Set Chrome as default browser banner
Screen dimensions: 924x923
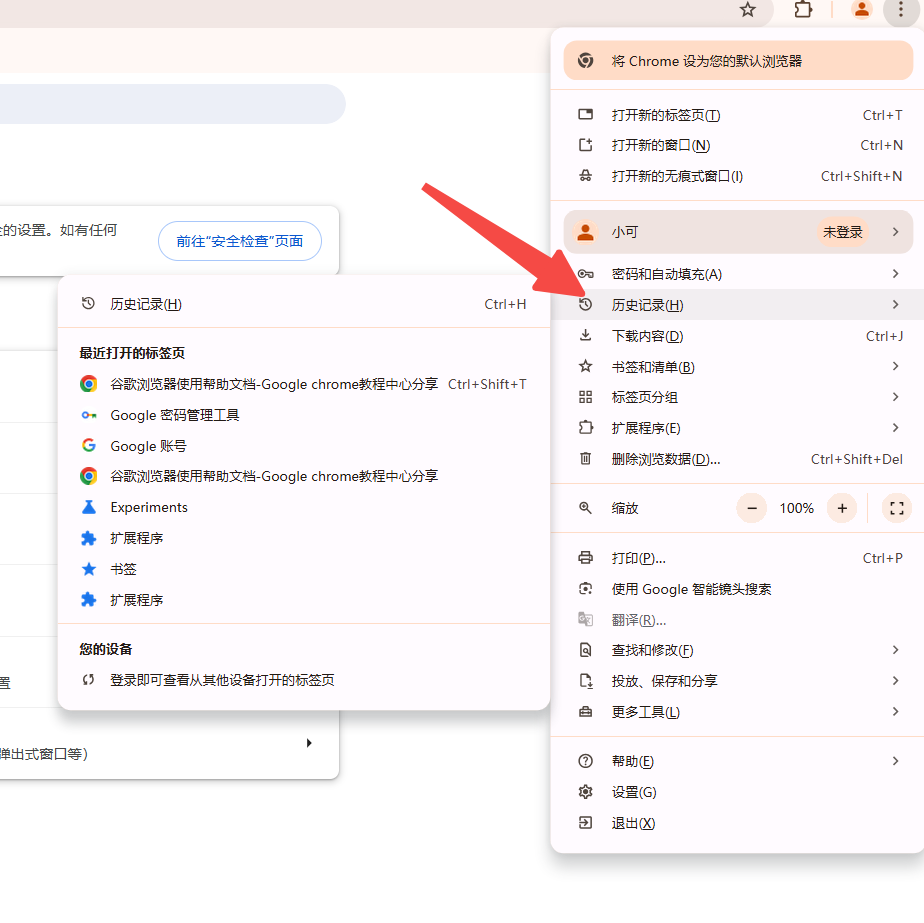738,61
